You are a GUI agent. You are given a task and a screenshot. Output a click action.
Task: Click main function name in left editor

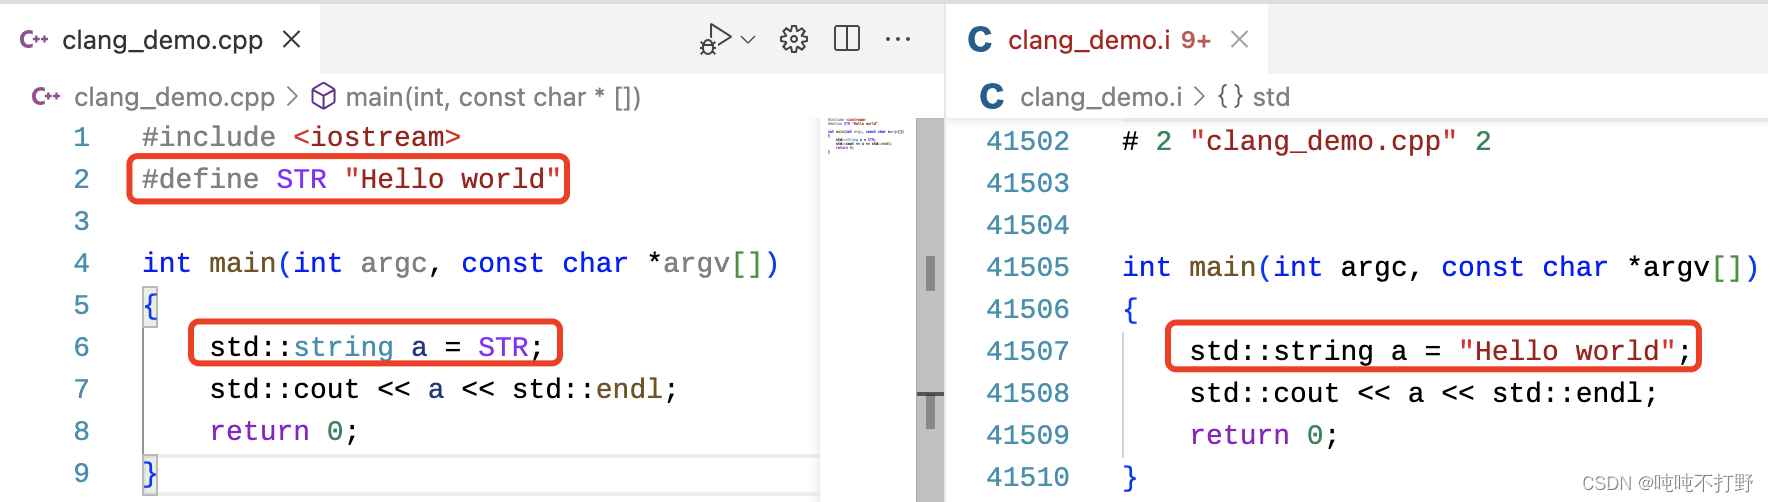tap(242, 263)
